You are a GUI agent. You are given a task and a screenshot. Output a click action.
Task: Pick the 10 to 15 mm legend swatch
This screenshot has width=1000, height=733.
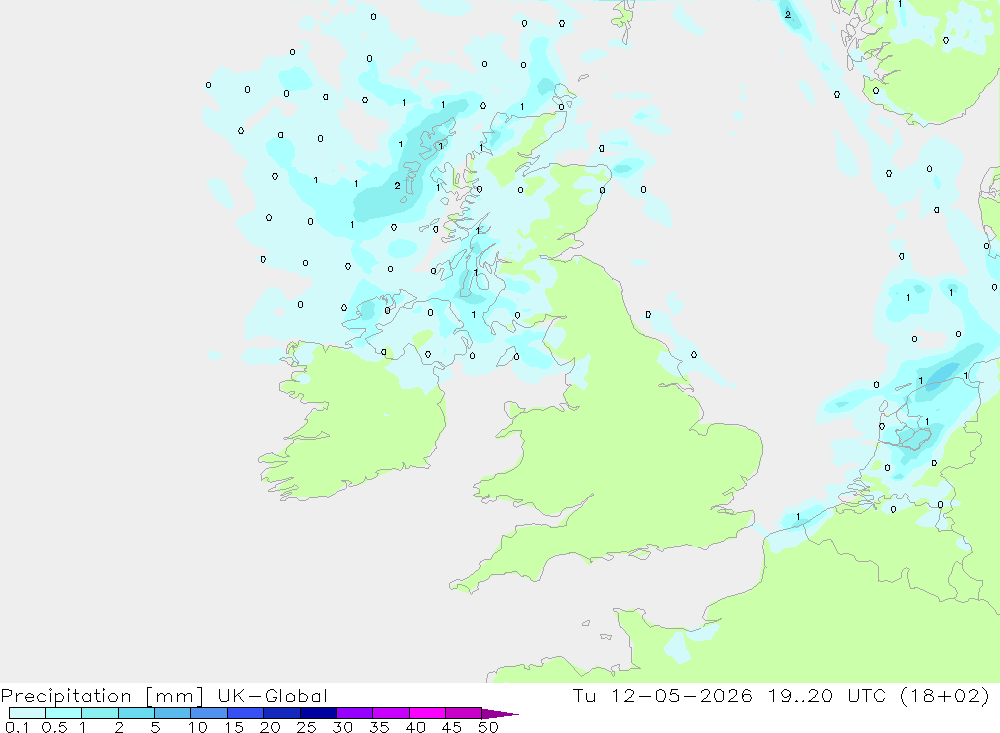(209, 713)
